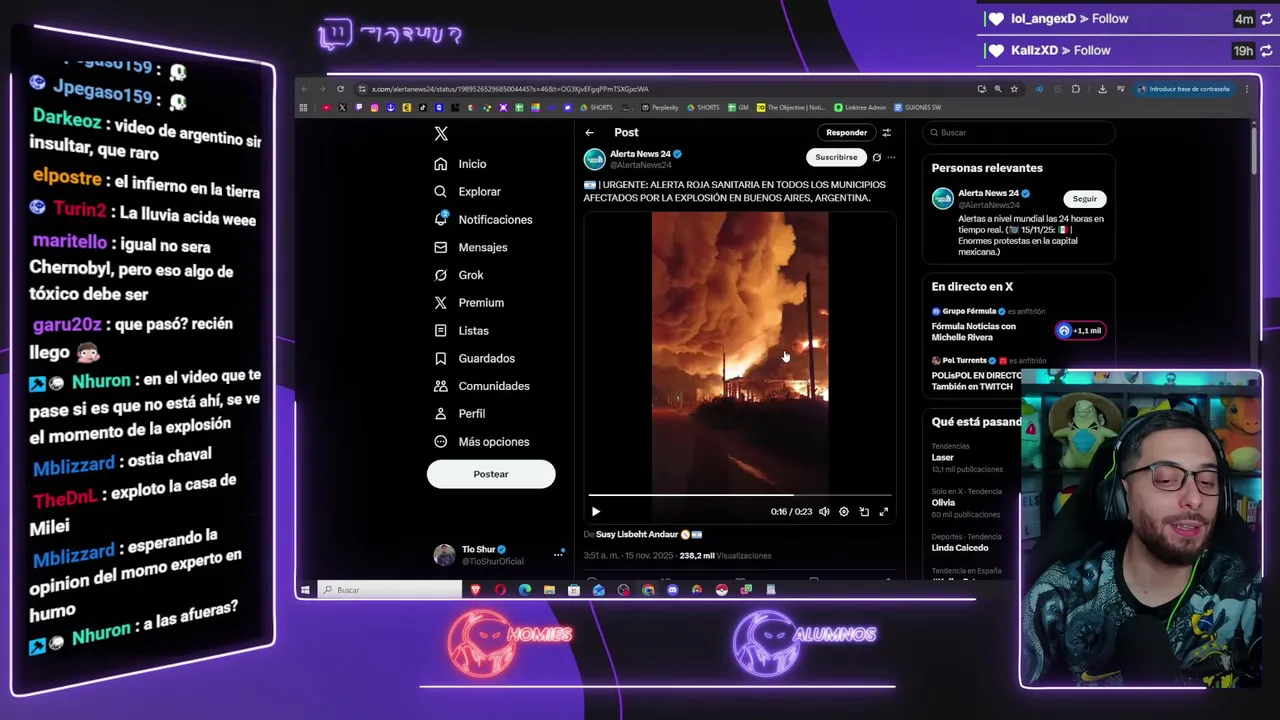Open the Linda Caicedo trending topic
1280x720 pixels.
[960, 548]
